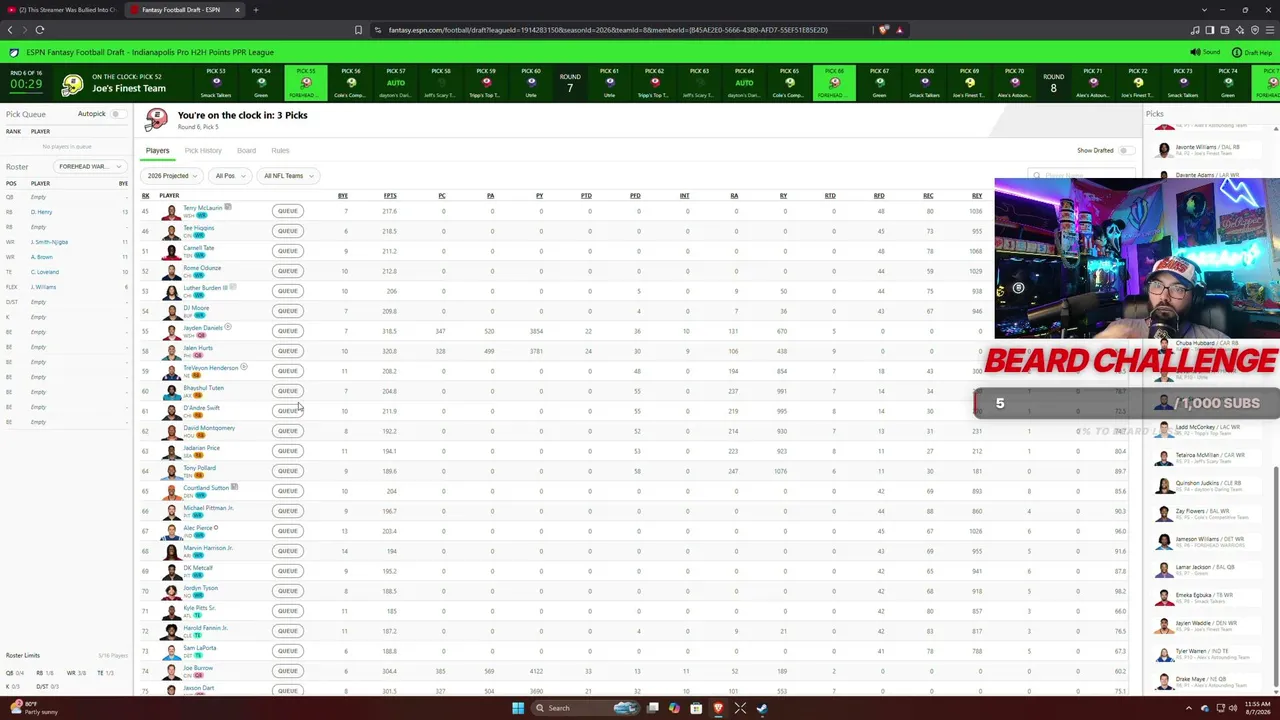Viewport: 1280px width, 720px height.
Task: Open the Windows Start menu
Action: 518,708
